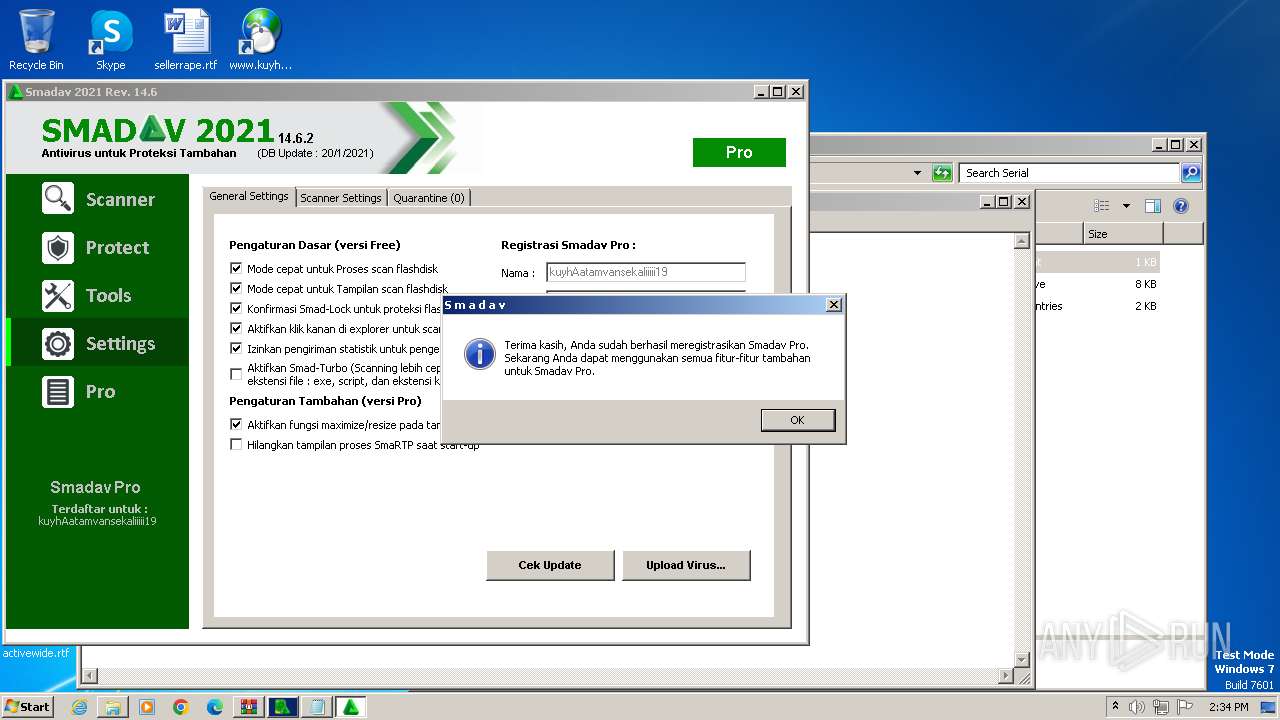1280x720 pixels.
Task: Select sellerrape.rtf desktop file
Action: pyautogui.click(x=185, y=40)
